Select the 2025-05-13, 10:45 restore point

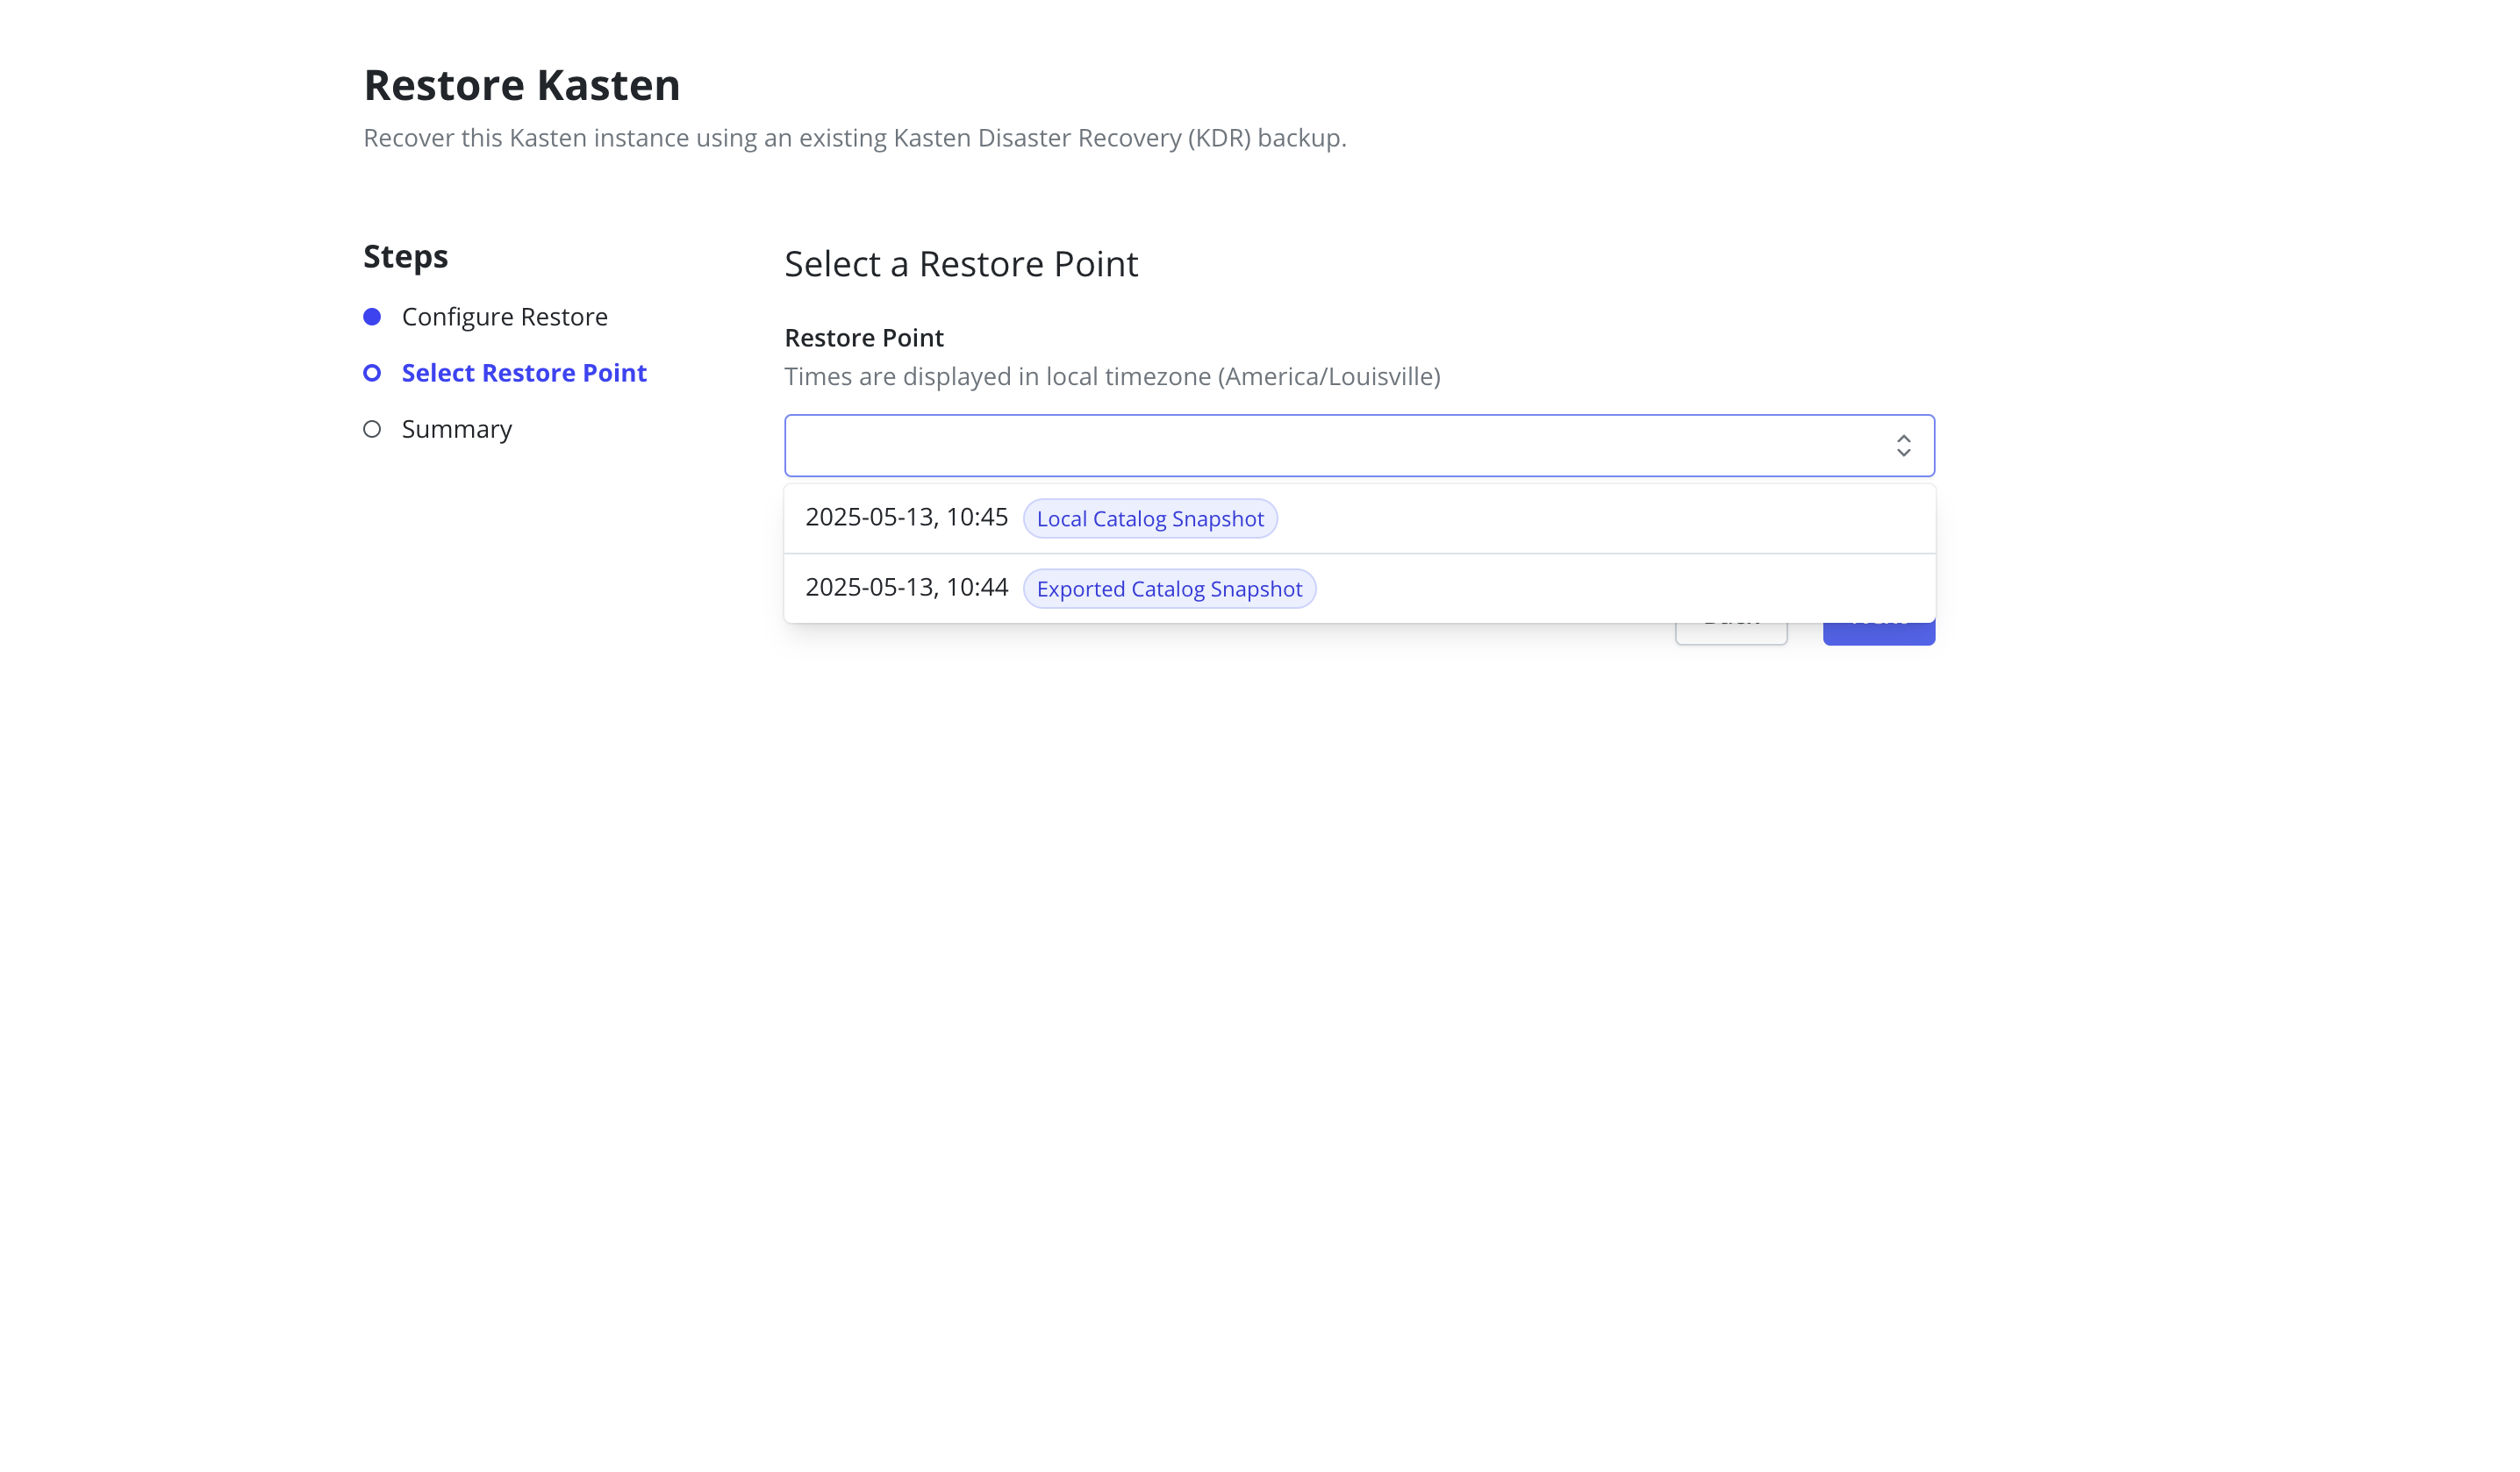(x=1359, y=518)
